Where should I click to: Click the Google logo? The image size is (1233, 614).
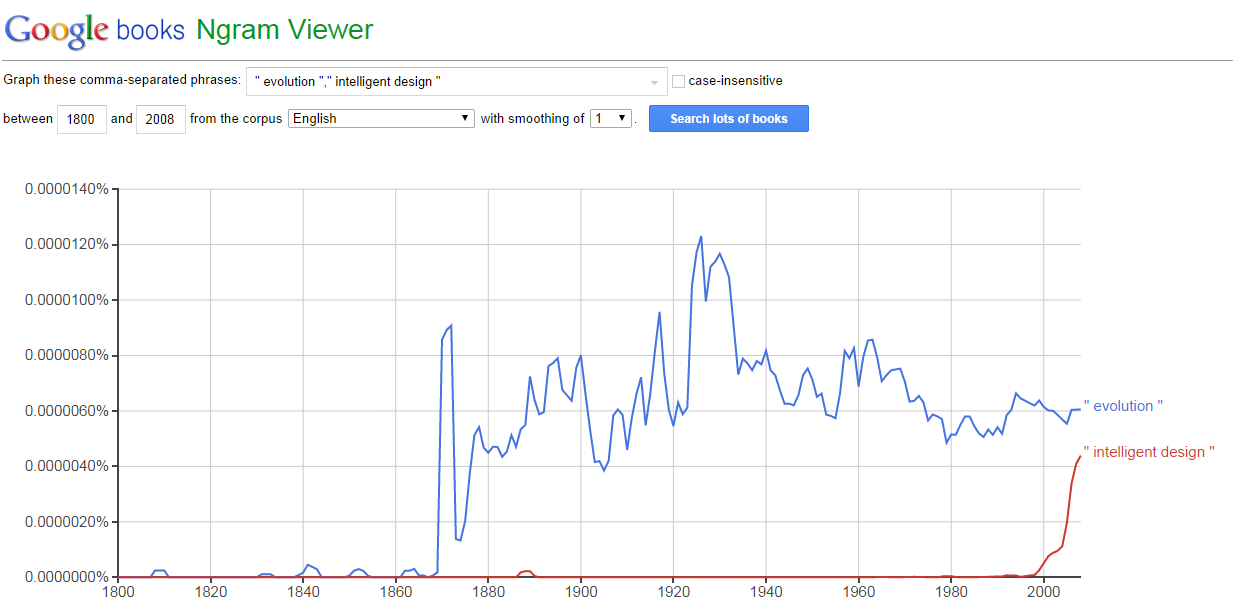[56, 30]
